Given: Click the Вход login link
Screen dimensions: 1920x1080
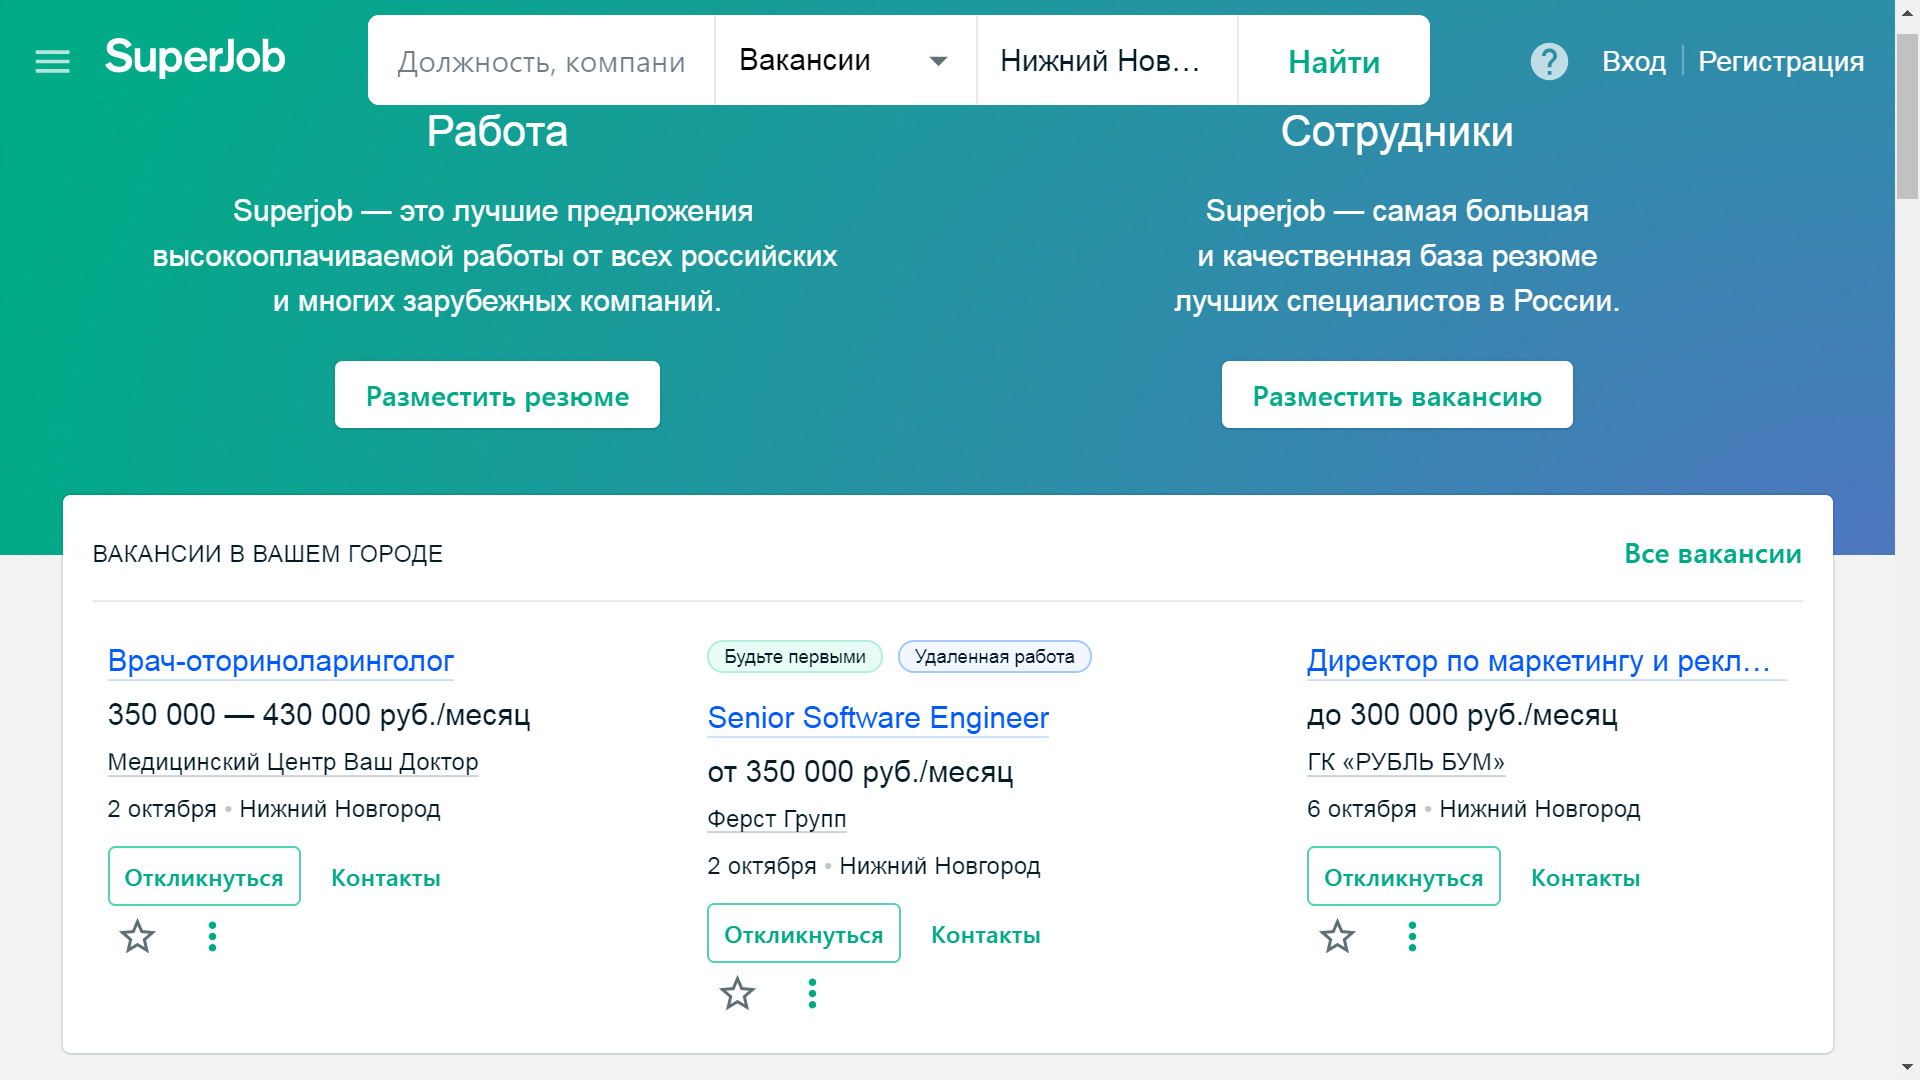Looking at the screenshot, I should (x=1633, y=62).
